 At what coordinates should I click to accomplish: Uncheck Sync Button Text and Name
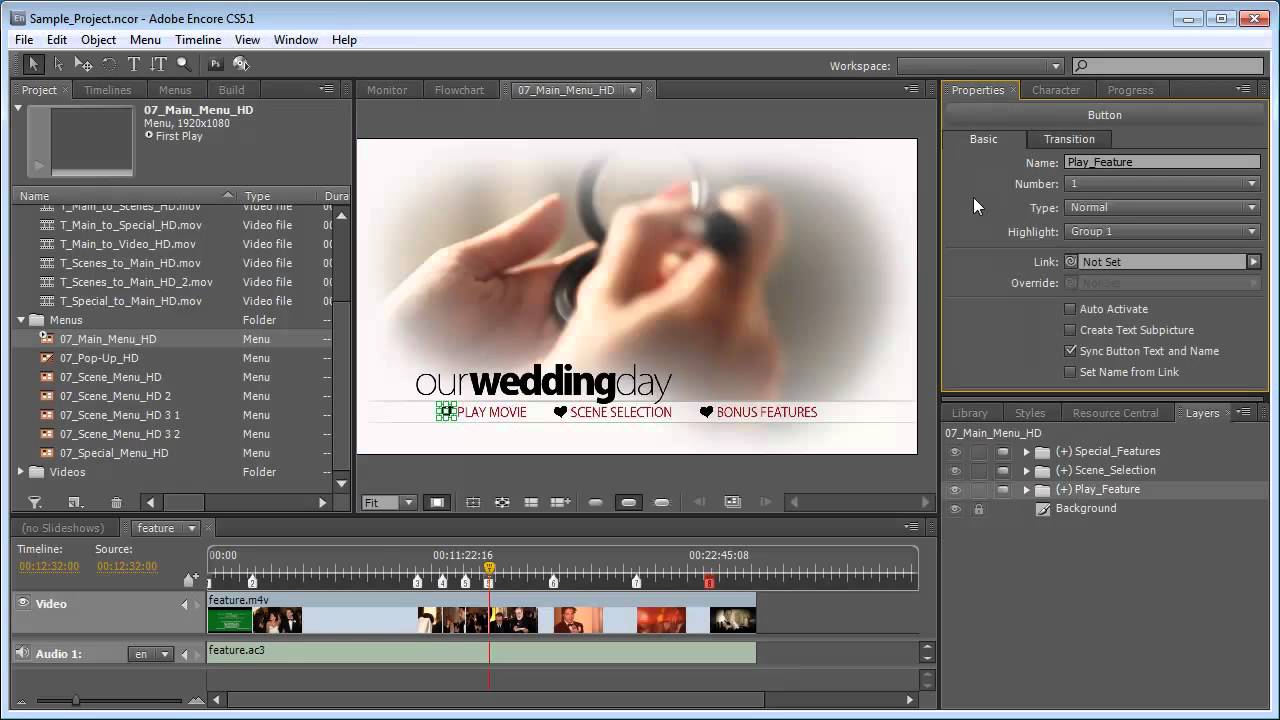[x=1070, y=351]
